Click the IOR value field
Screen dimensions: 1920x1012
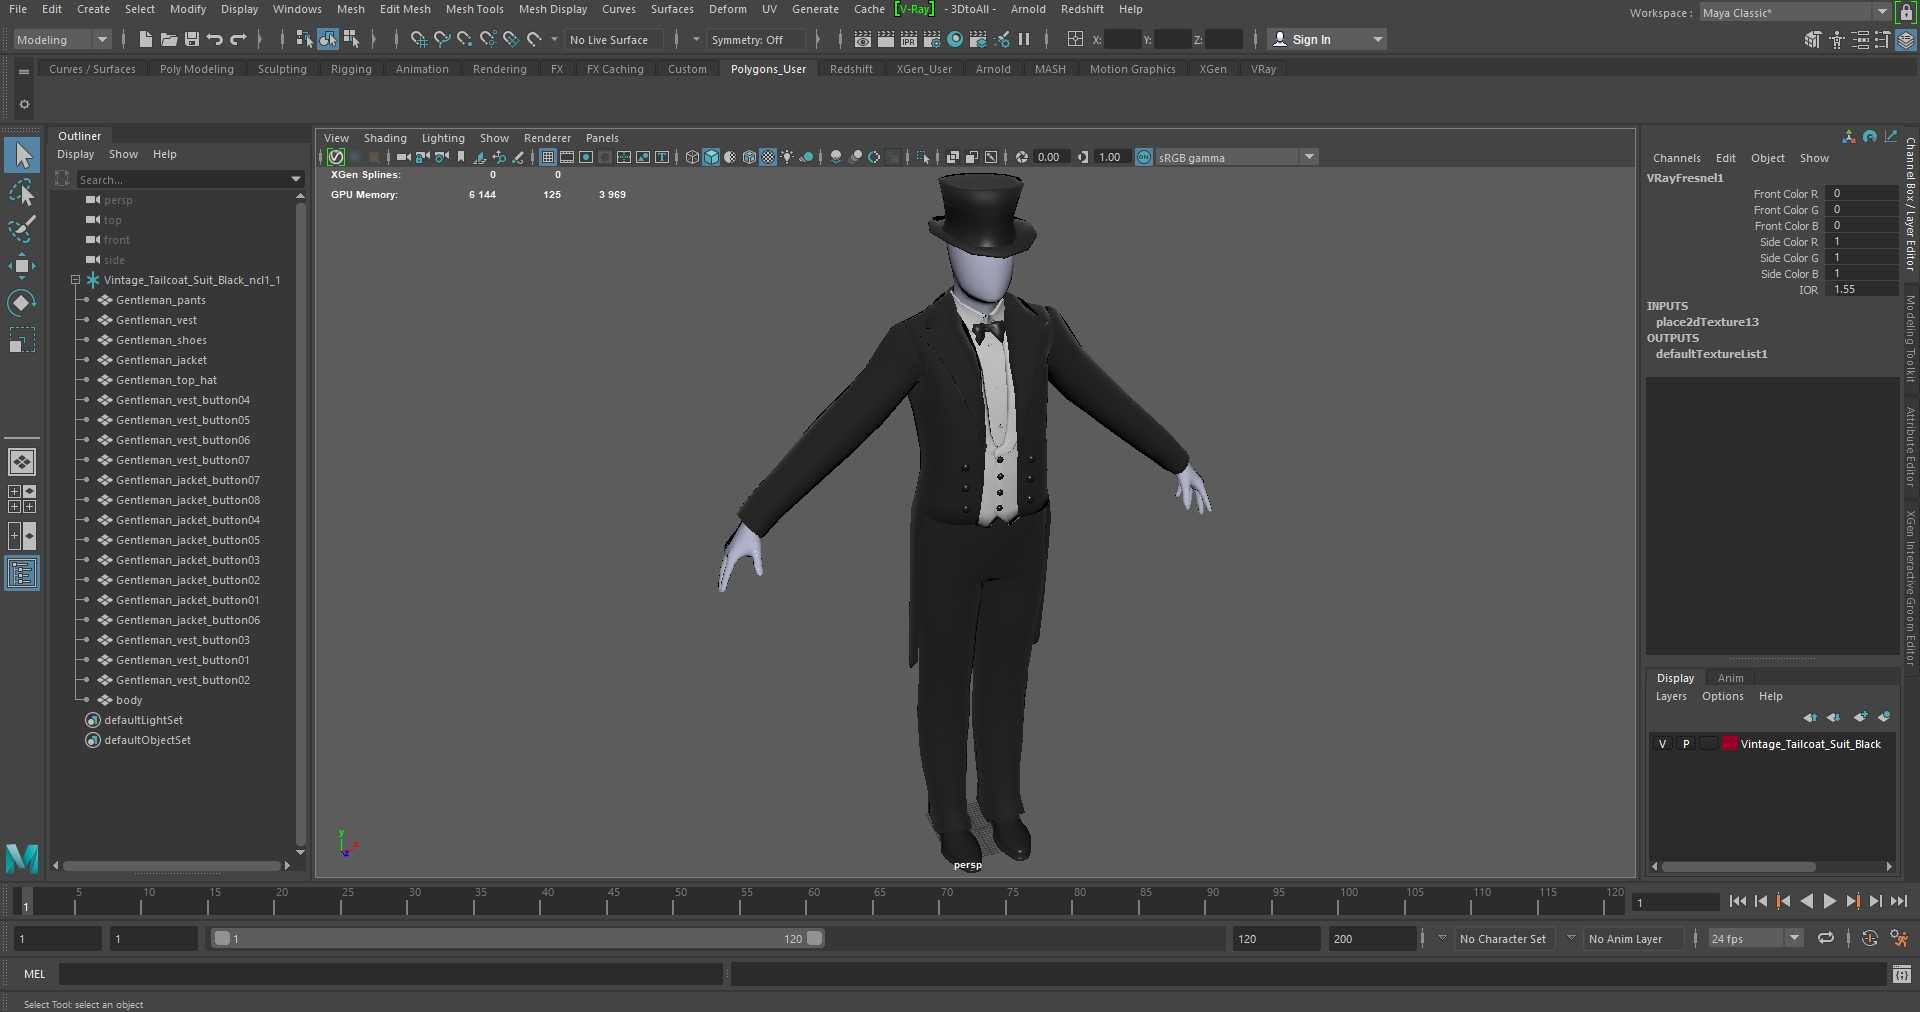(x=1860, y=289)
